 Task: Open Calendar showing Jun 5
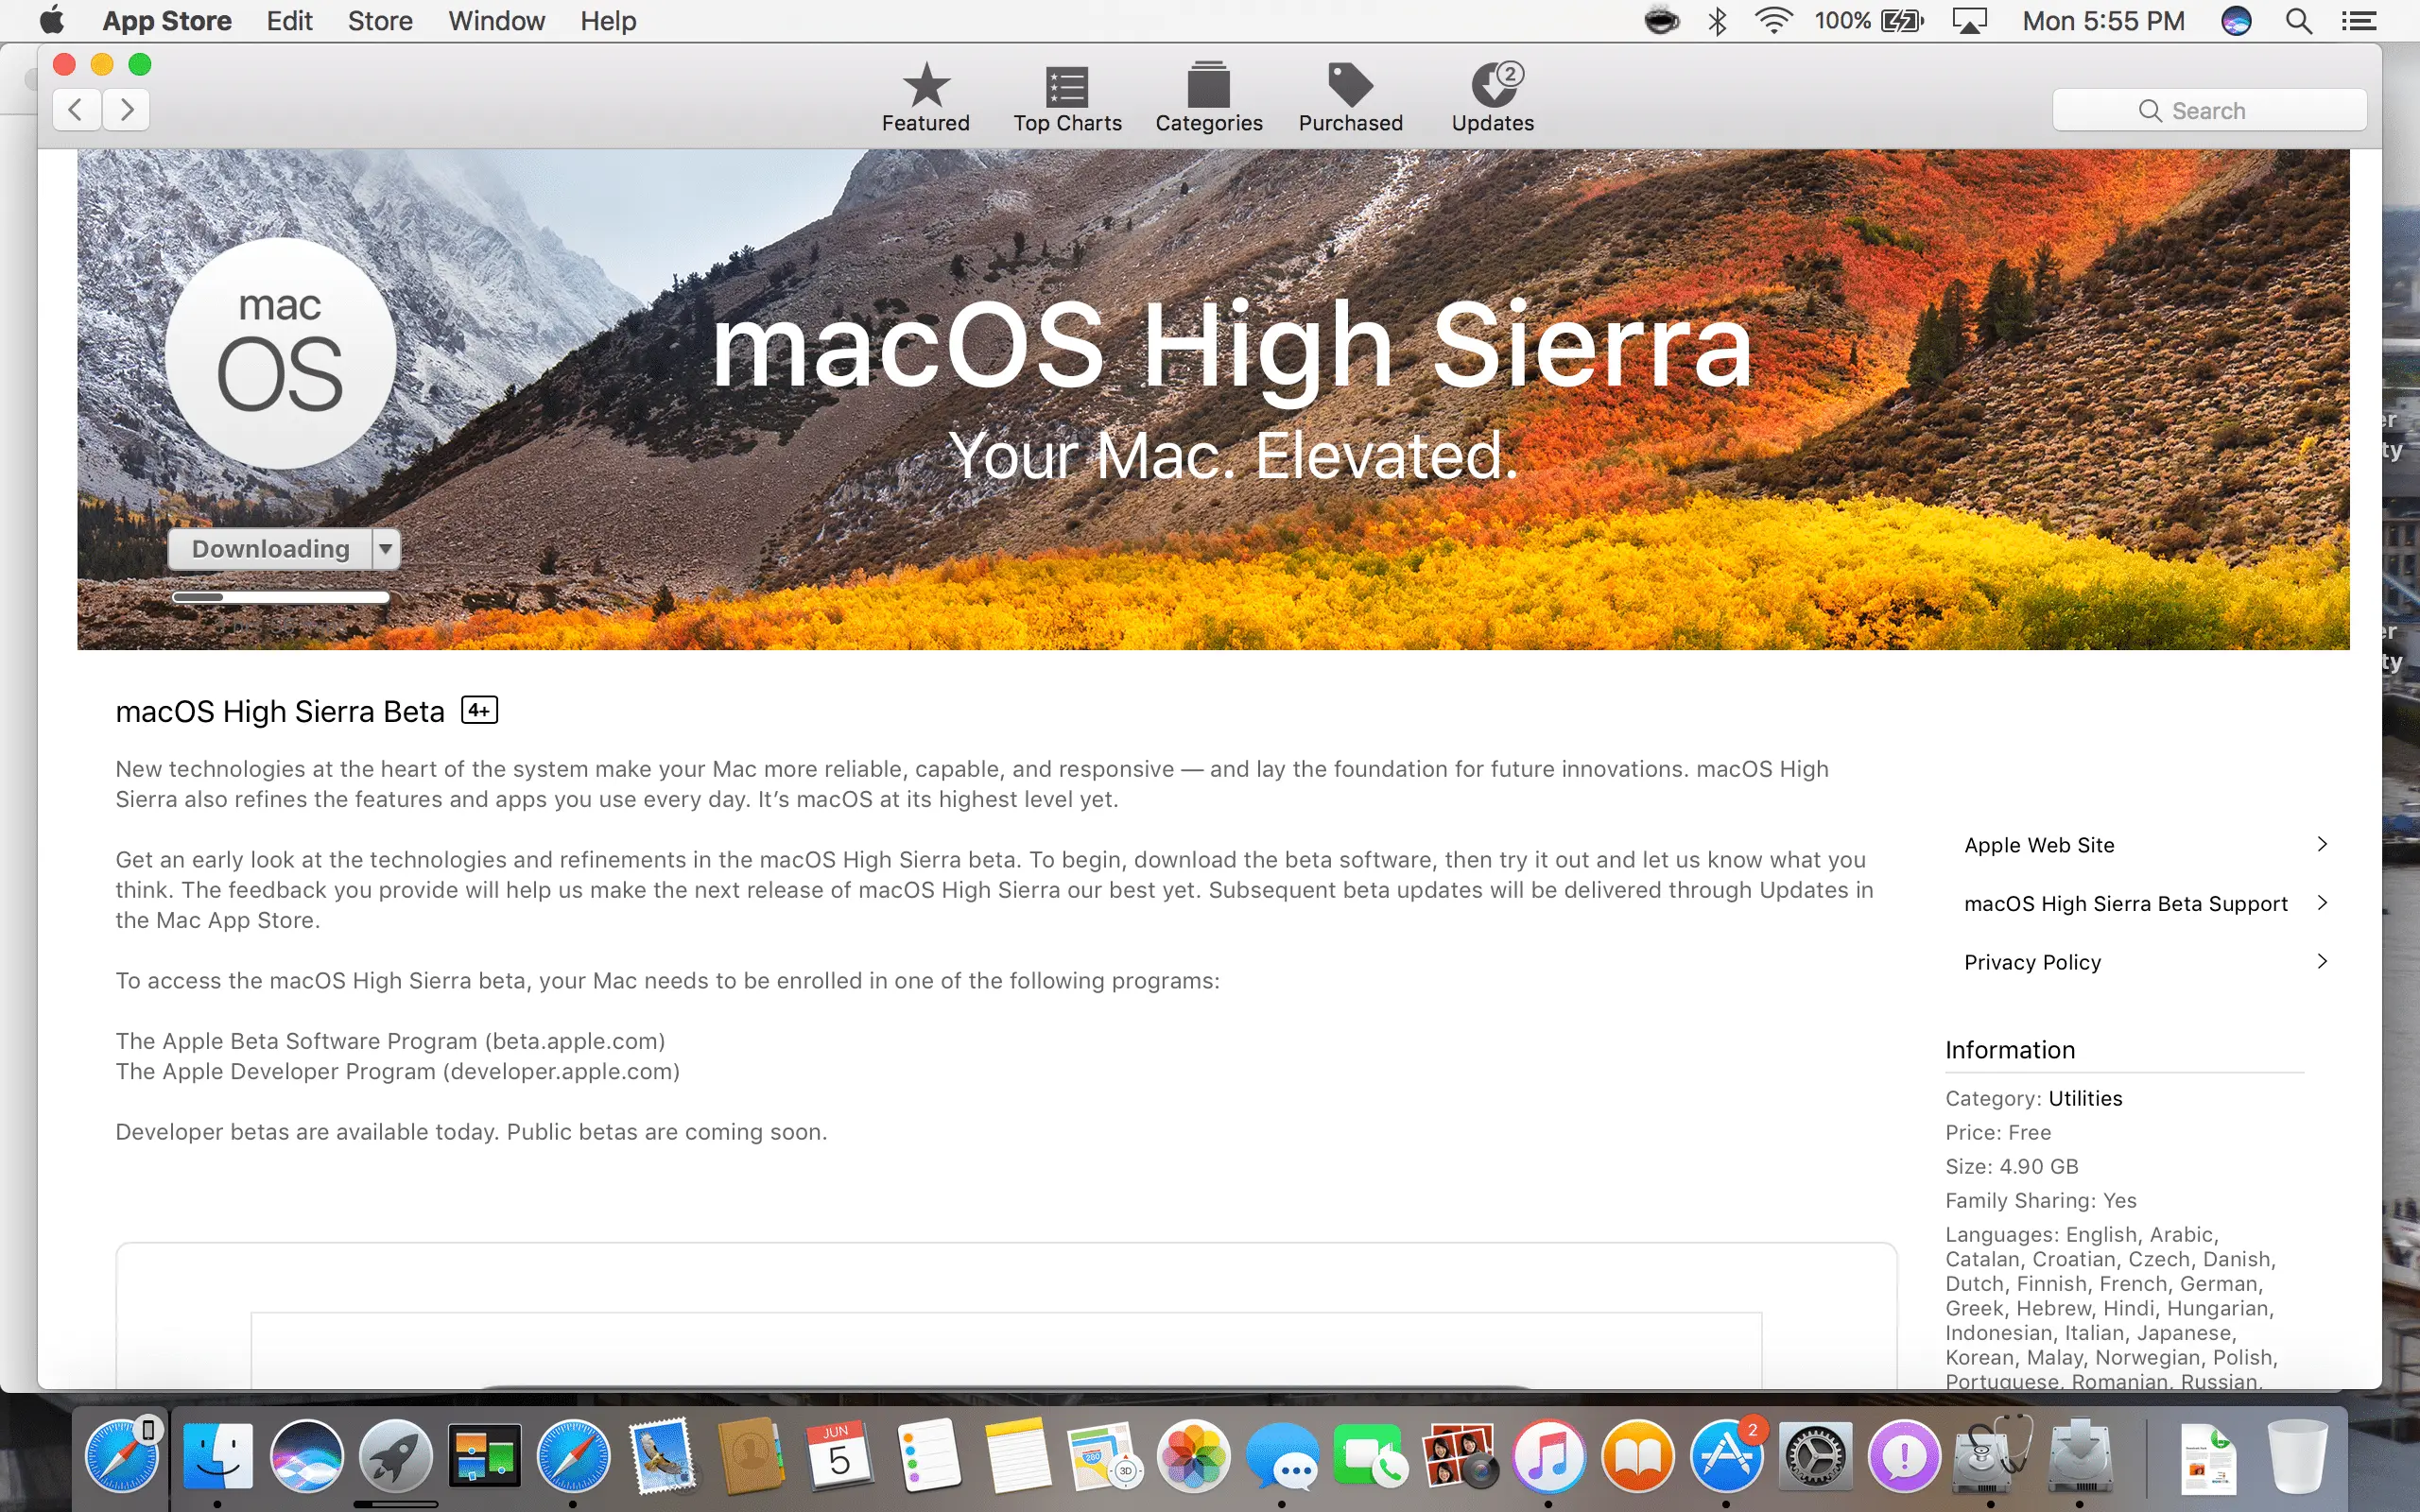pos(839,1456)
